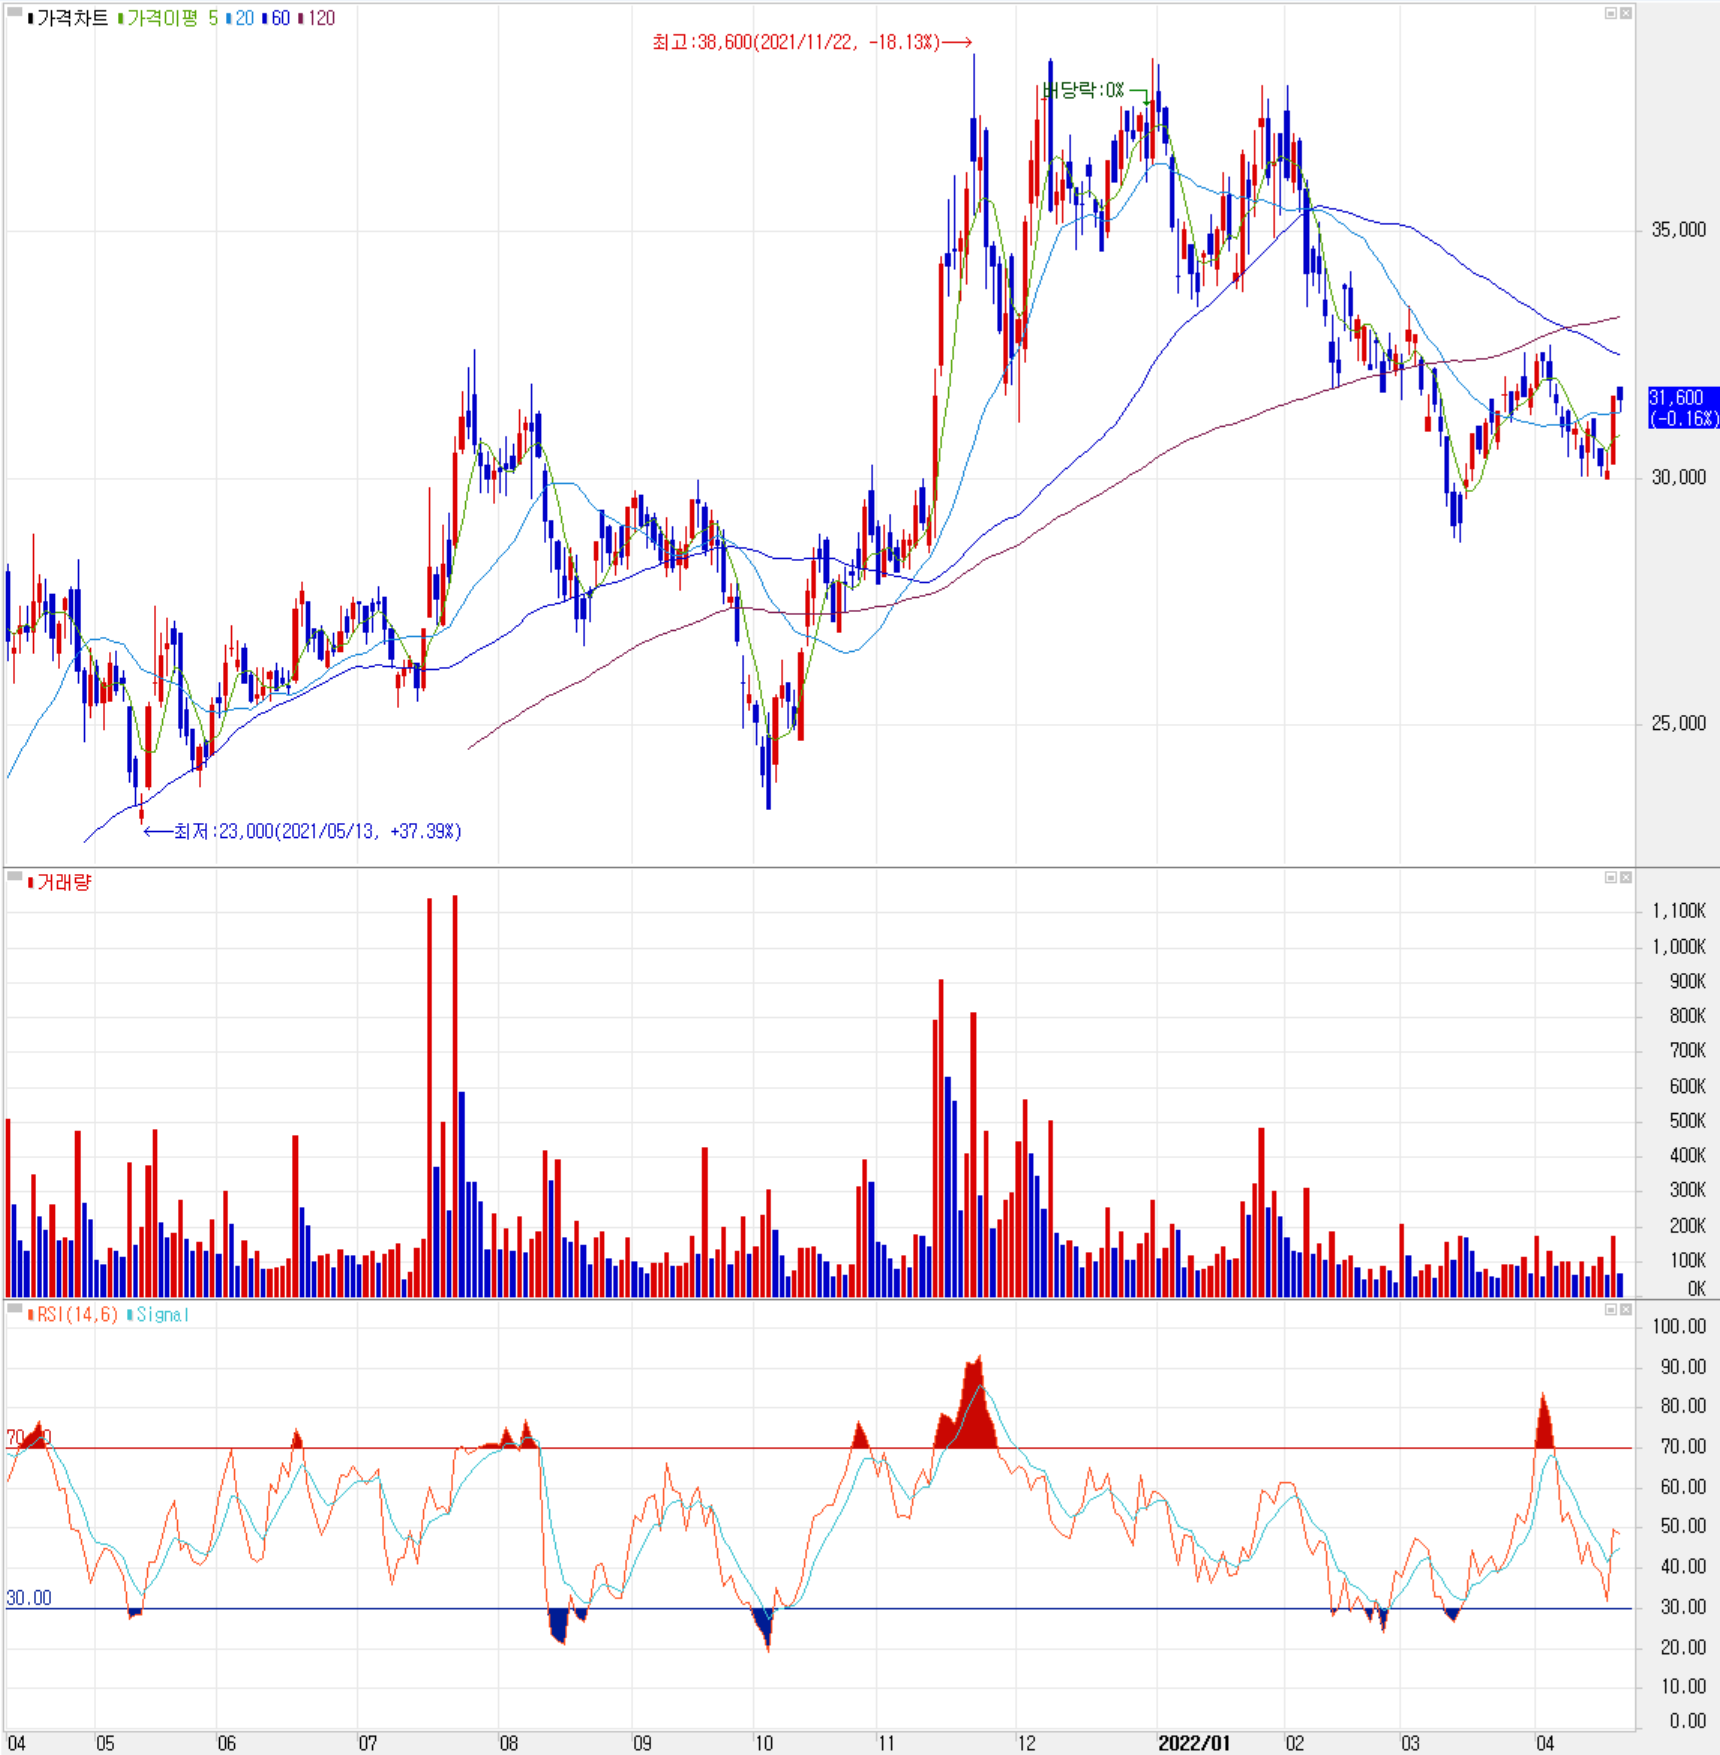Click the 30,000 price axis label
This screenshot has height=1755, width=1720.
(x=1678, y=478)
